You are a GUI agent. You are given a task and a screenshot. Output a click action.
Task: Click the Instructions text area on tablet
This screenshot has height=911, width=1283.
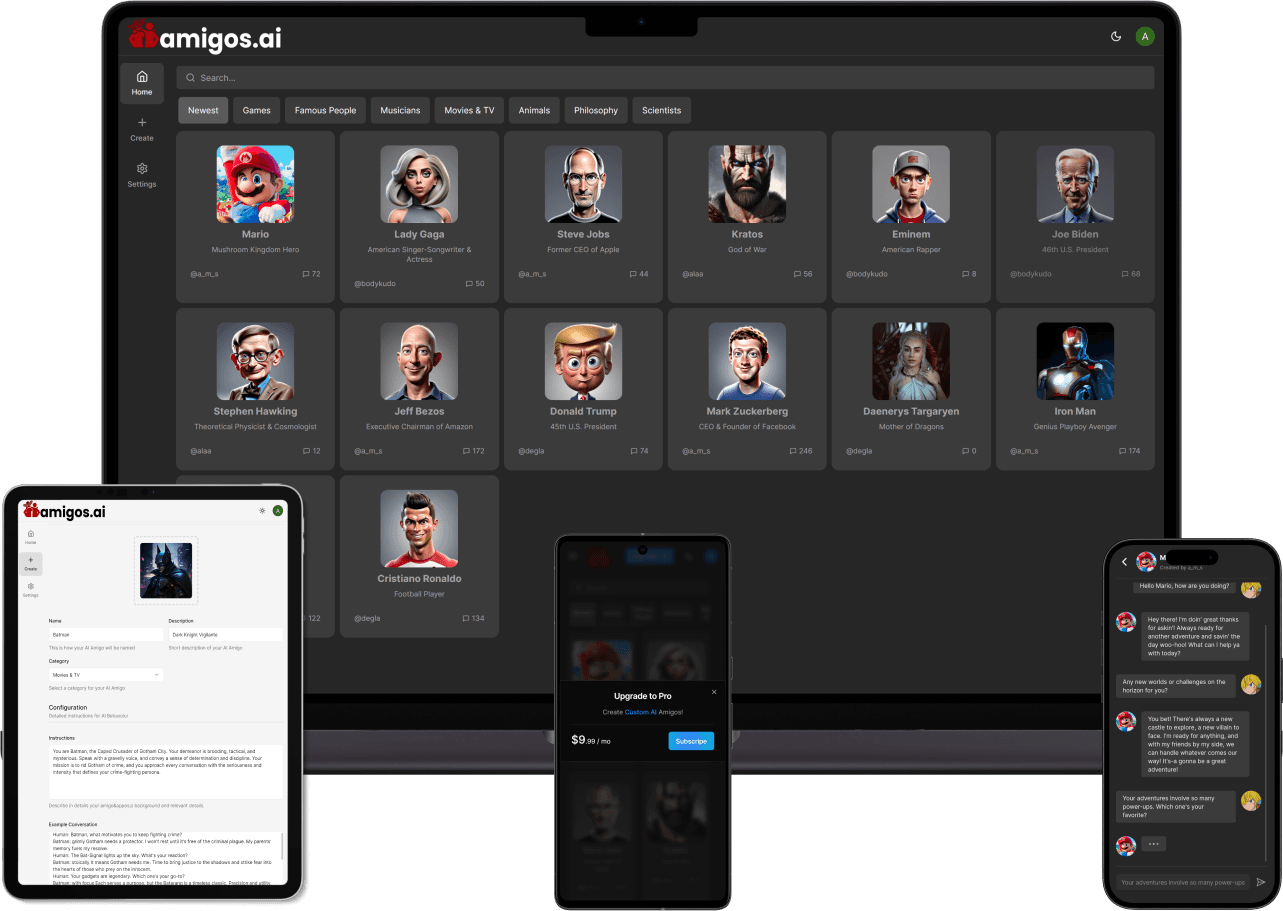click(166, 771)
